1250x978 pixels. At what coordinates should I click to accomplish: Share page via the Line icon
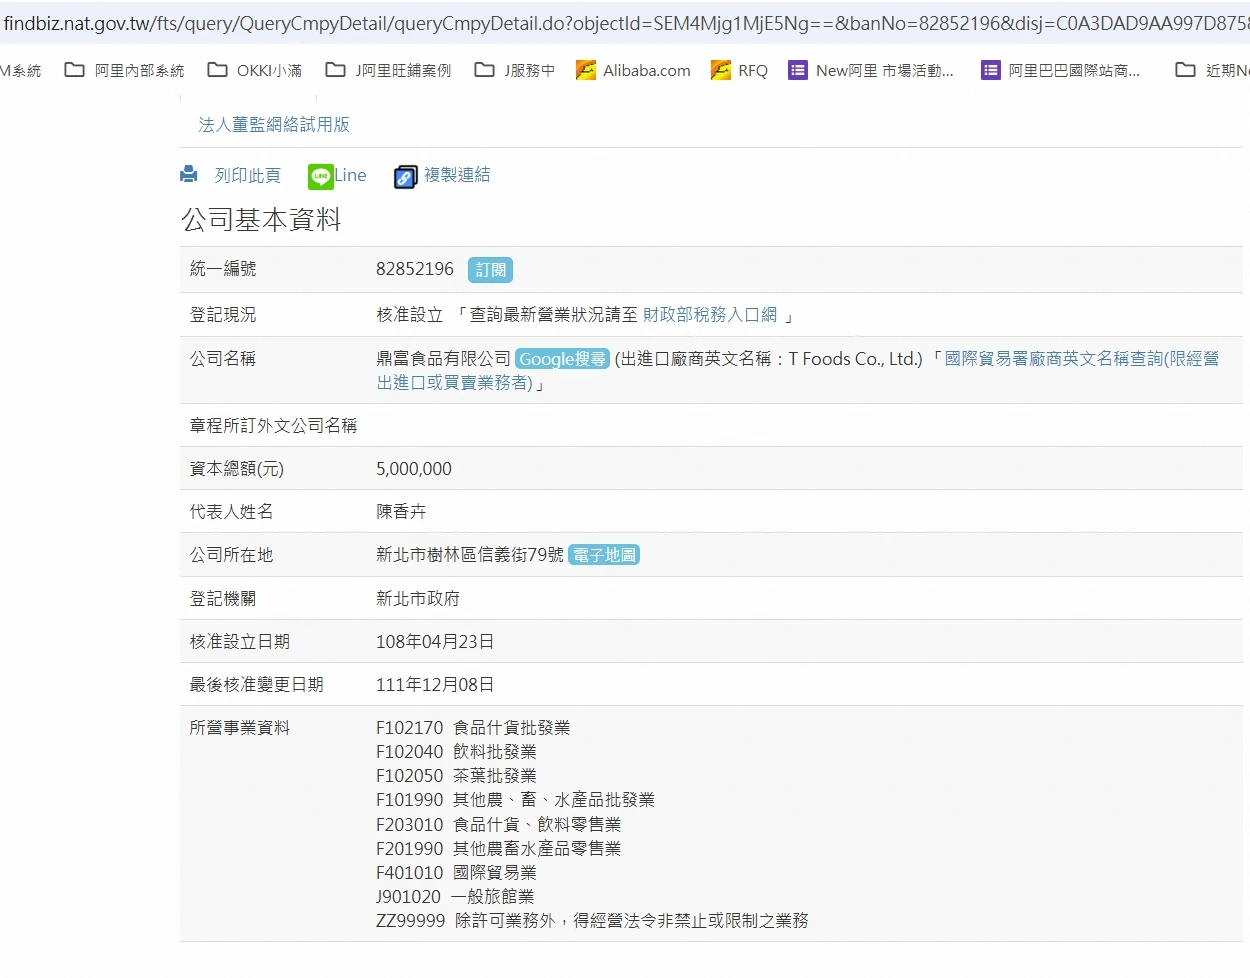(x=321, y=176)
